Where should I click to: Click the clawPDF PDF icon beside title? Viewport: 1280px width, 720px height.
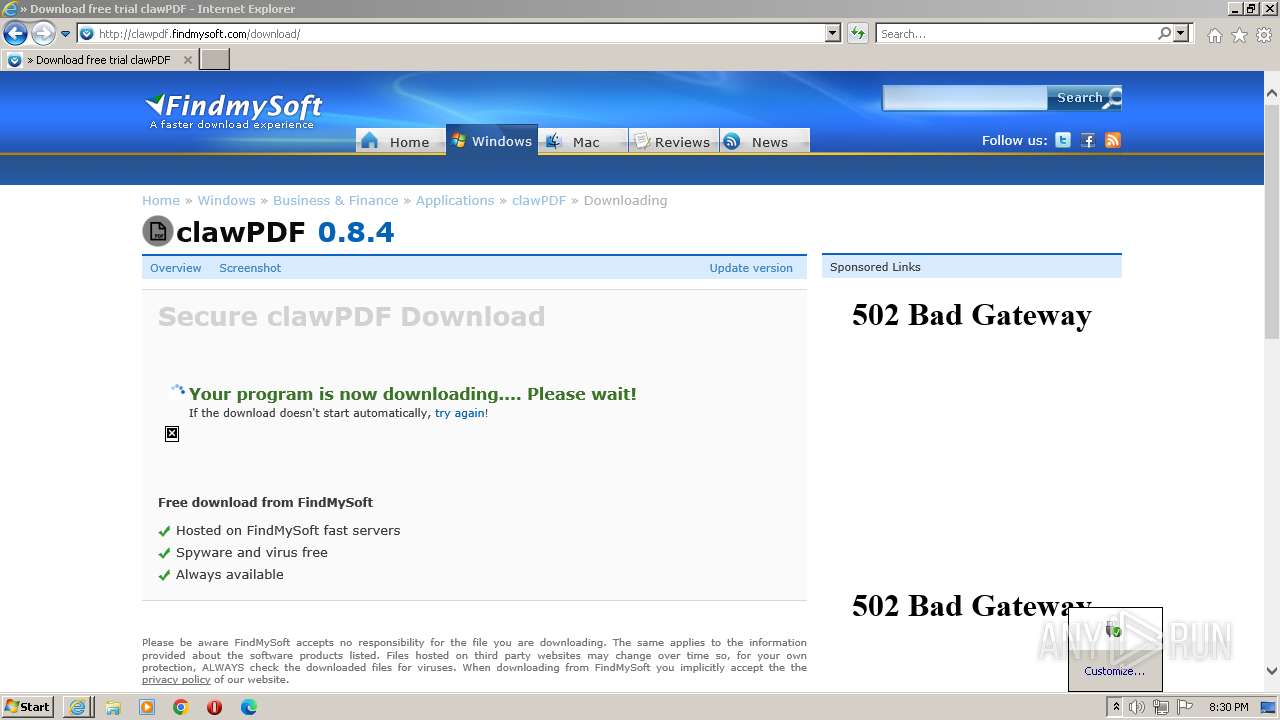[x=158, y=231]
